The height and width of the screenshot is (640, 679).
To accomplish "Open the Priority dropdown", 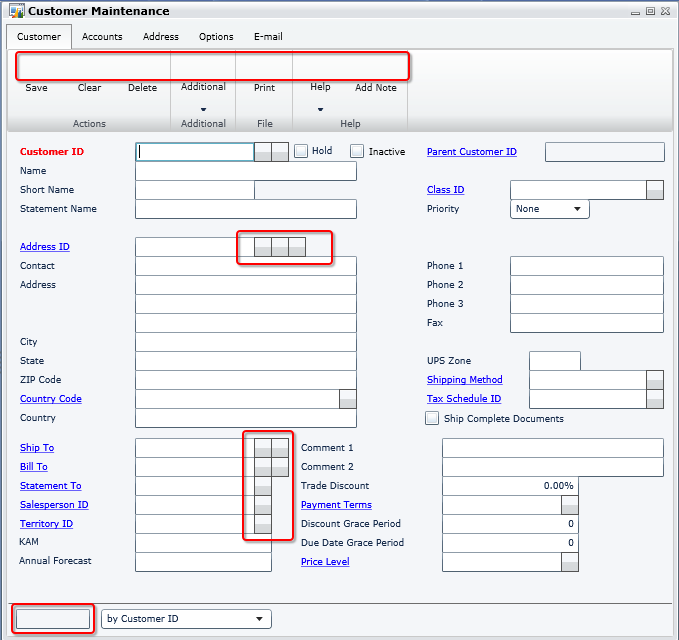I will point(549,209).
